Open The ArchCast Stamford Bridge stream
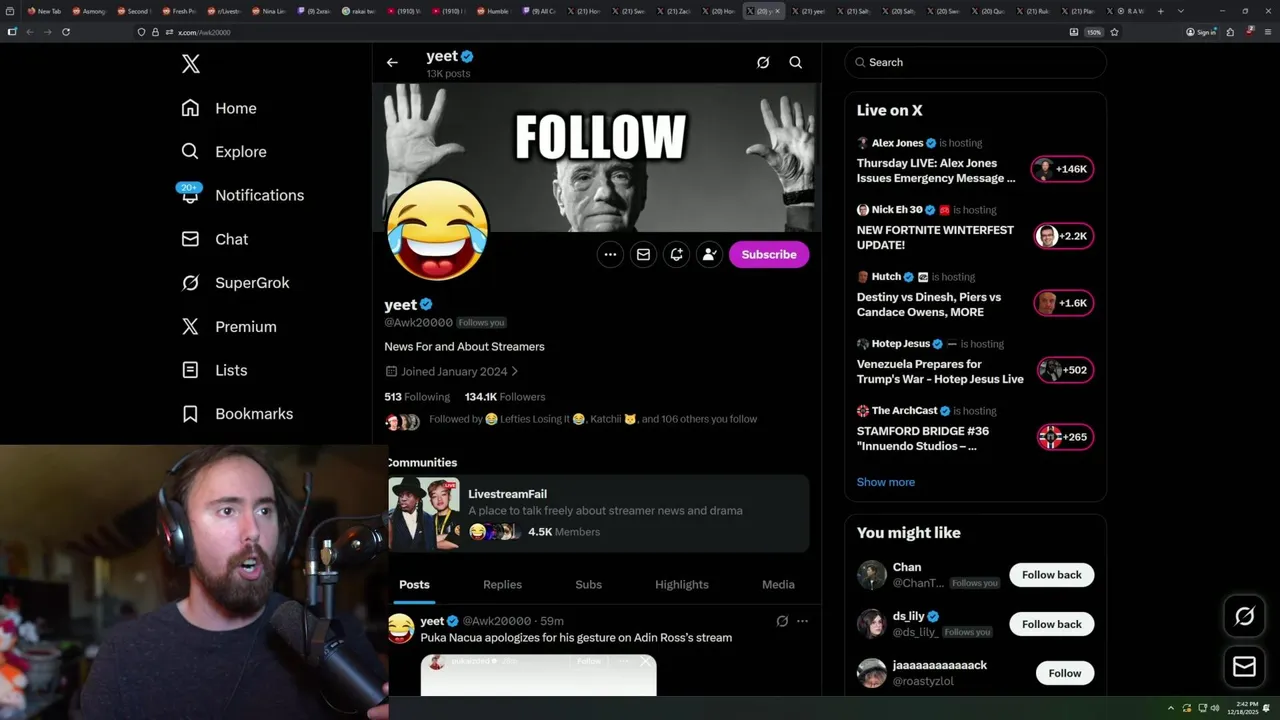Viewport: 1280px width, 720px height. 923,438
